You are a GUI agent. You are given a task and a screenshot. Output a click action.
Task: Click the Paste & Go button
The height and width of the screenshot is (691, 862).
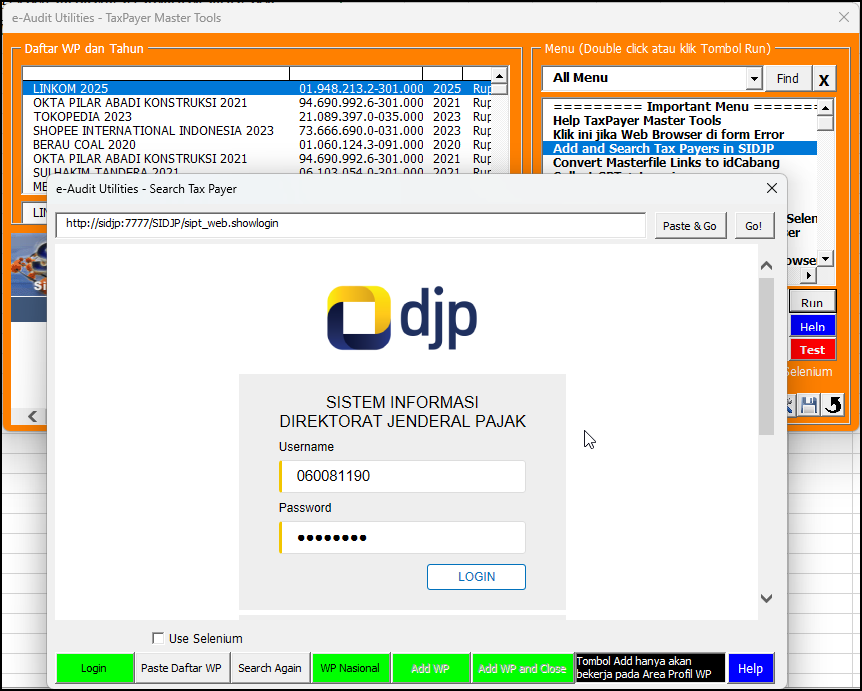pyautogui.click(x=690, y=226)
